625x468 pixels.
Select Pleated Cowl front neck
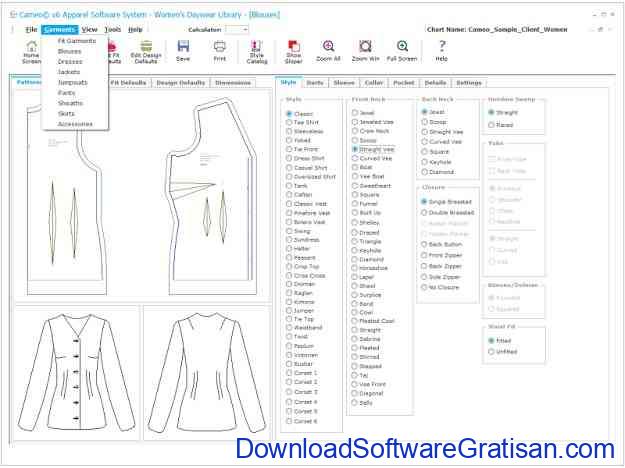pos(373,321)
